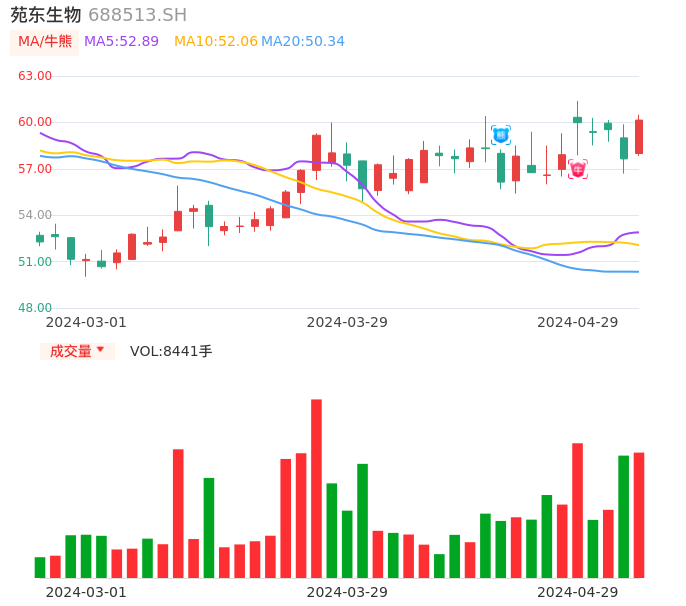Click the 2024-04-29 date label under the volume chart
Screen dimensions: 686x606
pyautogui.click(x=578, y=592)
